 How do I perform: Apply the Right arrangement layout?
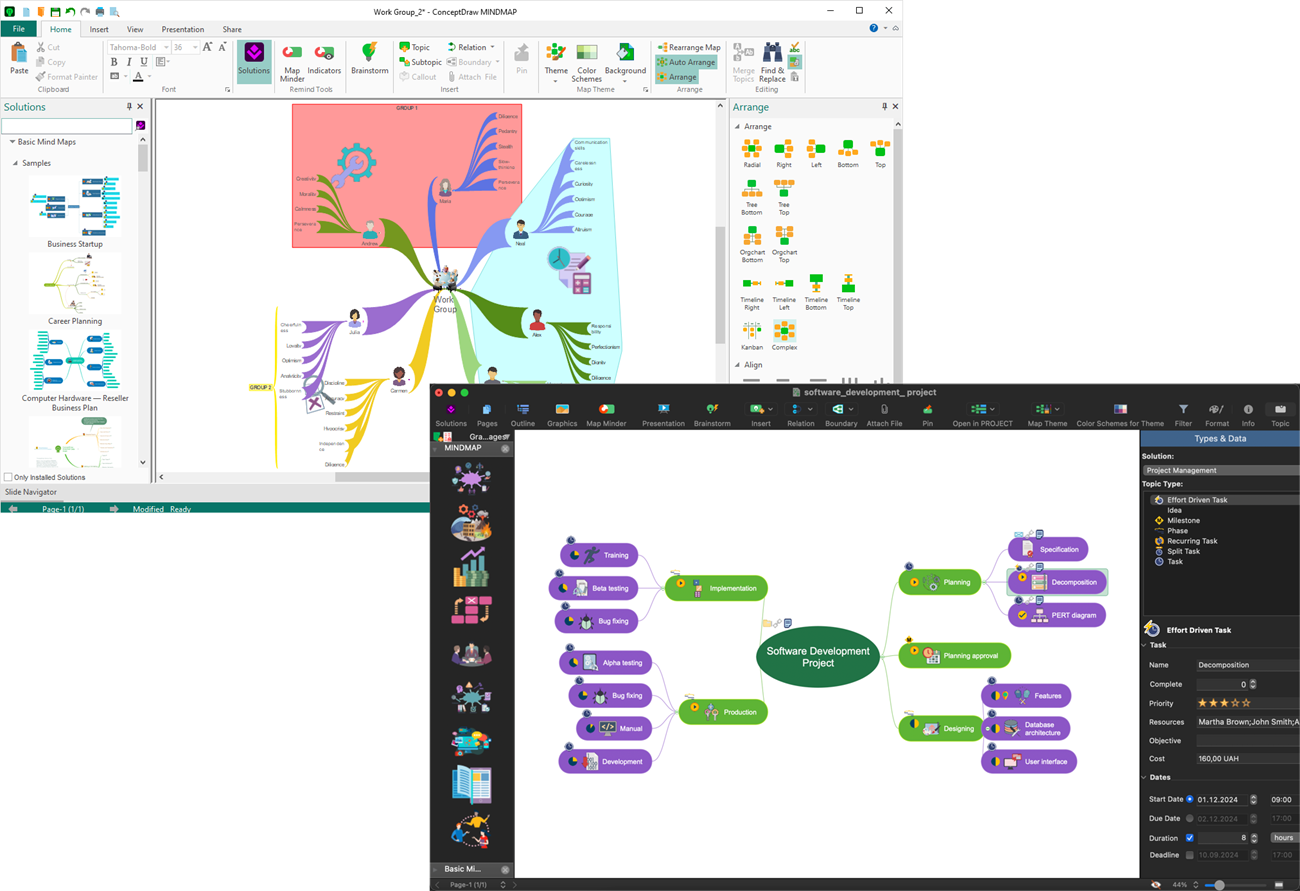[x=784, y=153]
